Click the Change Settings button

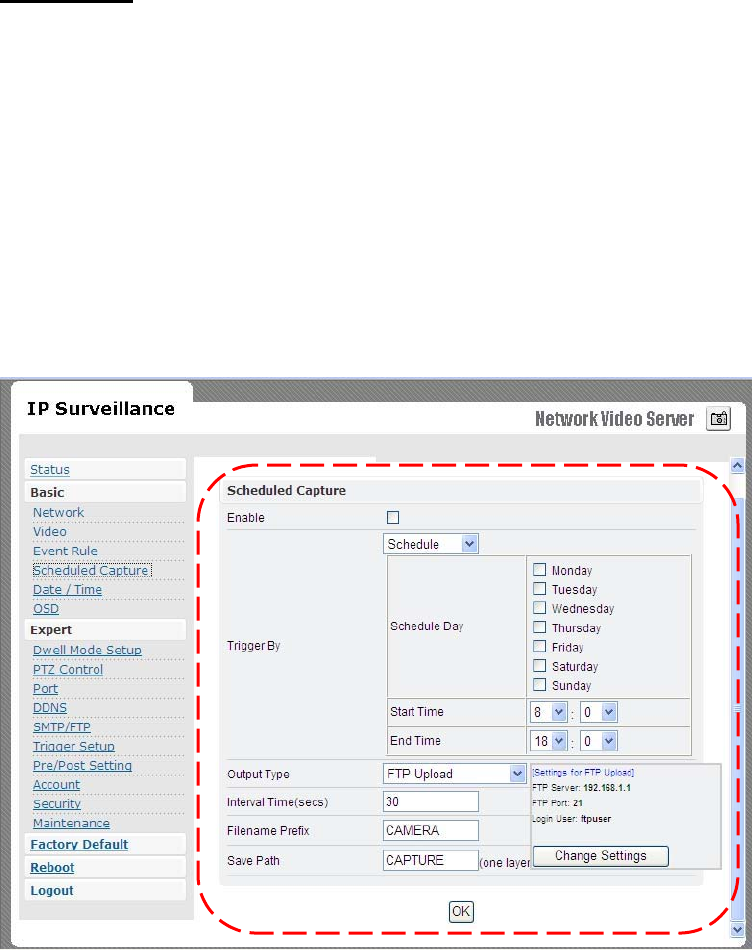(601, 856)
